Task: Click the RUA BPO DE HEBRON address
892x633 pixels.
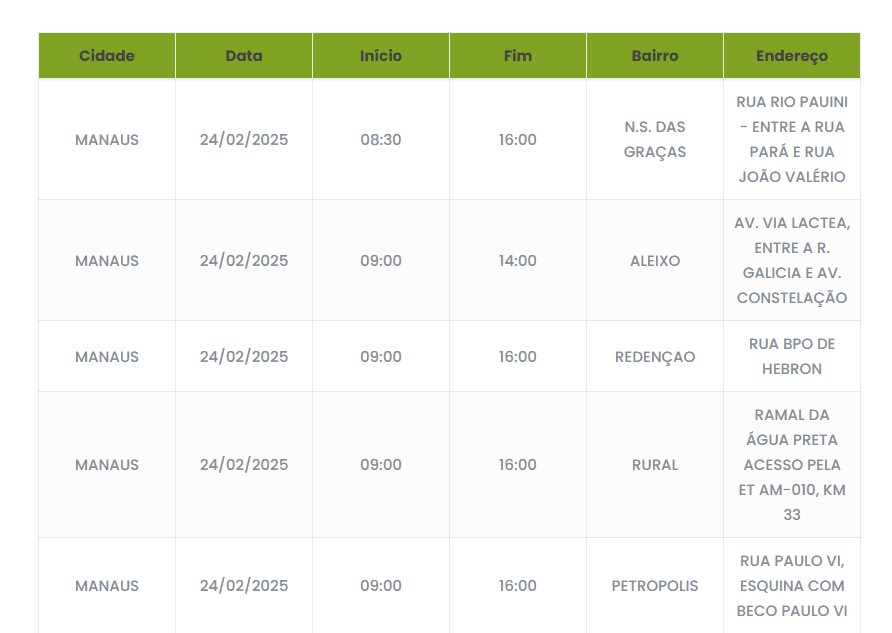Action: point(792,357)
